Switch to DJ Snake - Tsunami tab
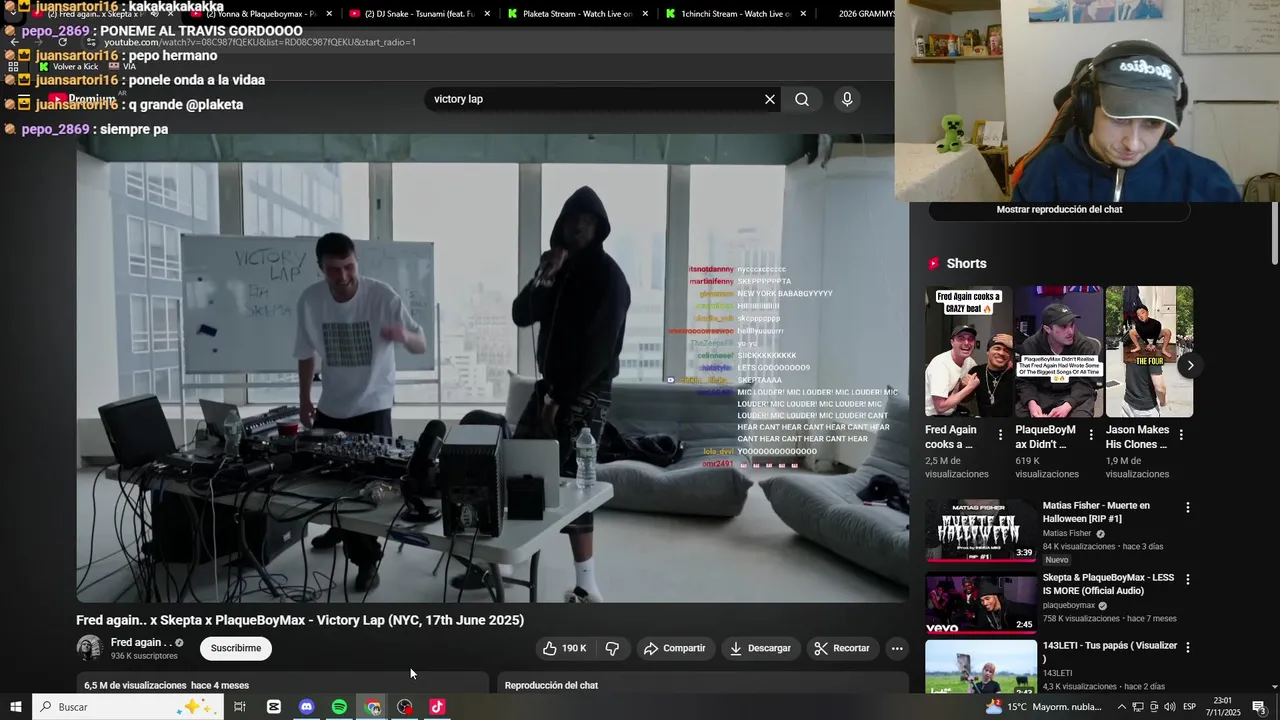 point(418,14)
